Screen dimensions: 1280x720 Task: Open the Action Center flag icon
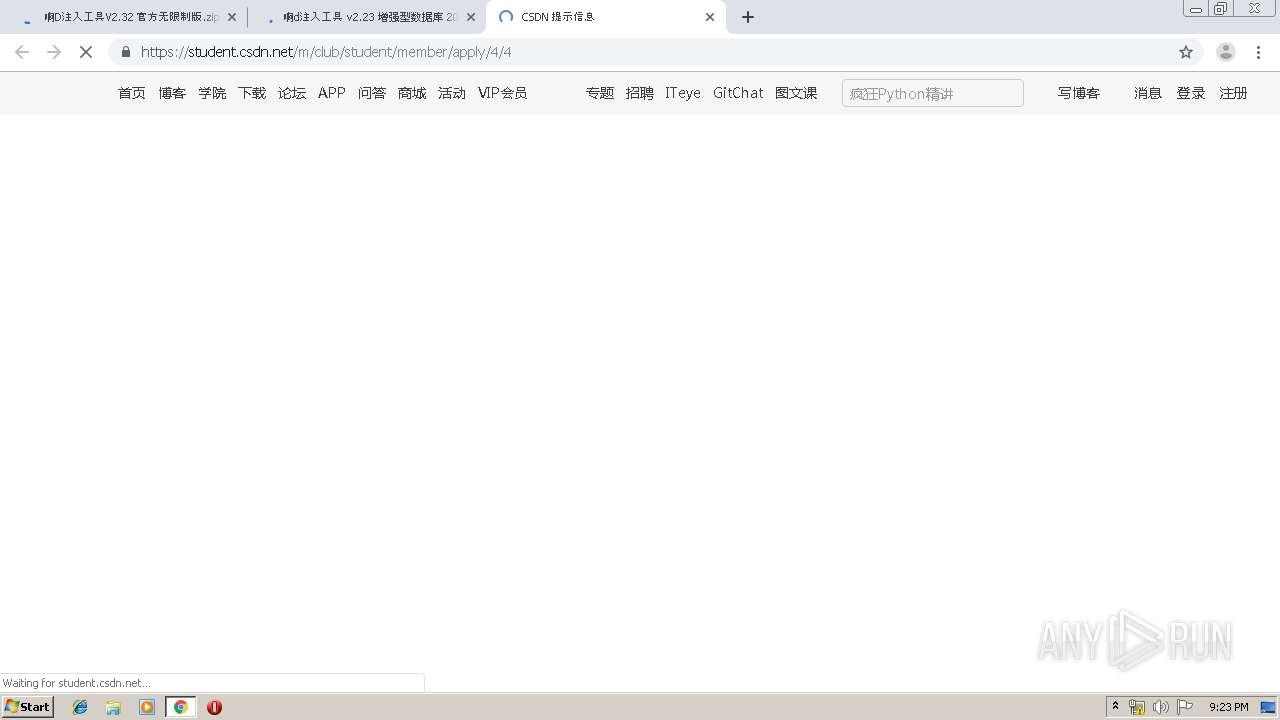tap(1185, 707)
